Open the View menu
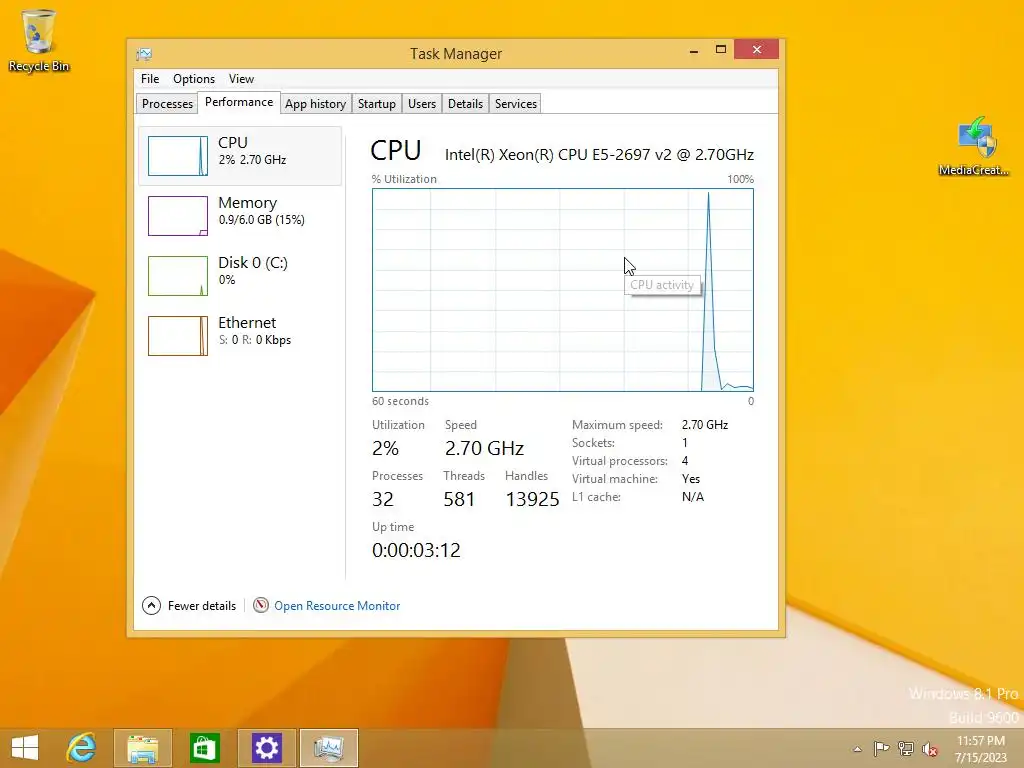Viewport: 1024px width, 768px height. pos(241,78)
